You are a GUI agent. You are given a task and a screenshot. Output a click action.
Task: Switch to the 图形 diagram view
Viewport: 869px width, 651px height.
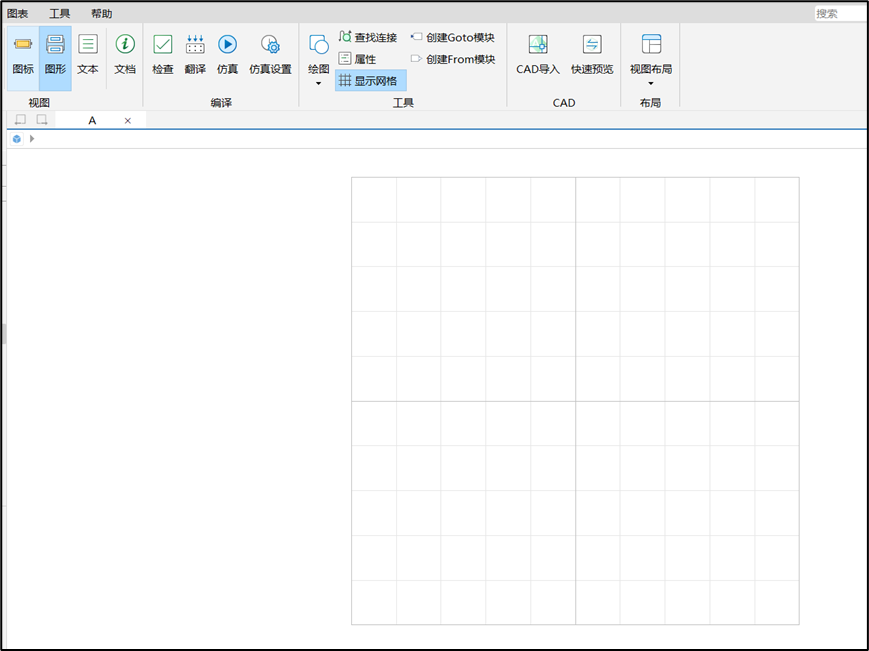pos(55,58)
